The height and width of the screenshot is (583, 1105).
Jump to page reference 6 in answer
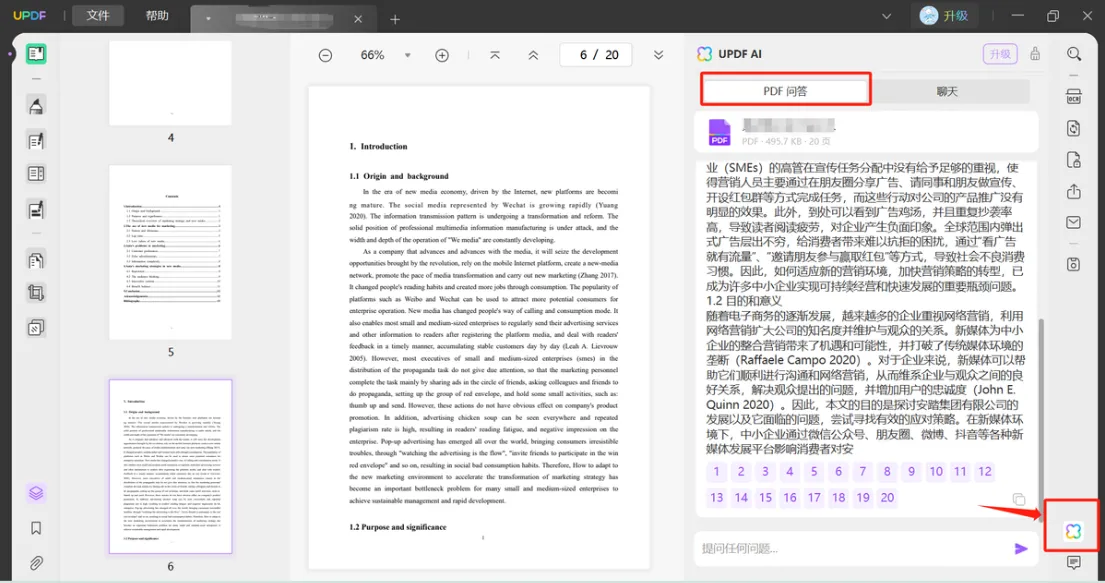pos(838,472)
